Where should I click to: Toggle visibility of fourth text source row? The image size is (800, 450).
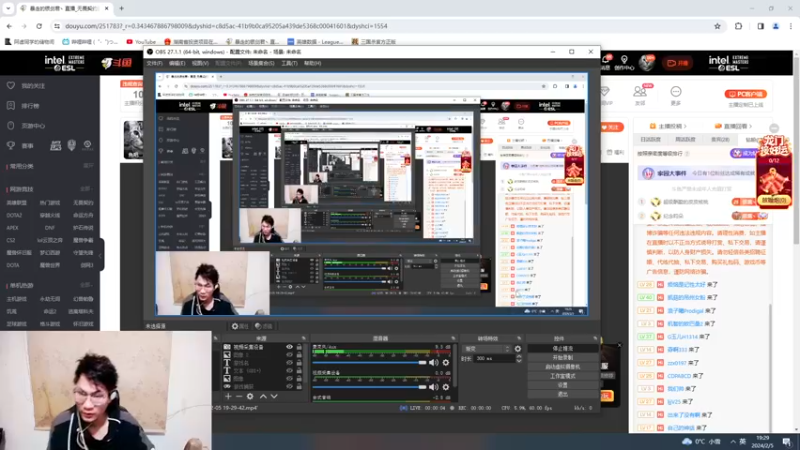click(289, 370)
